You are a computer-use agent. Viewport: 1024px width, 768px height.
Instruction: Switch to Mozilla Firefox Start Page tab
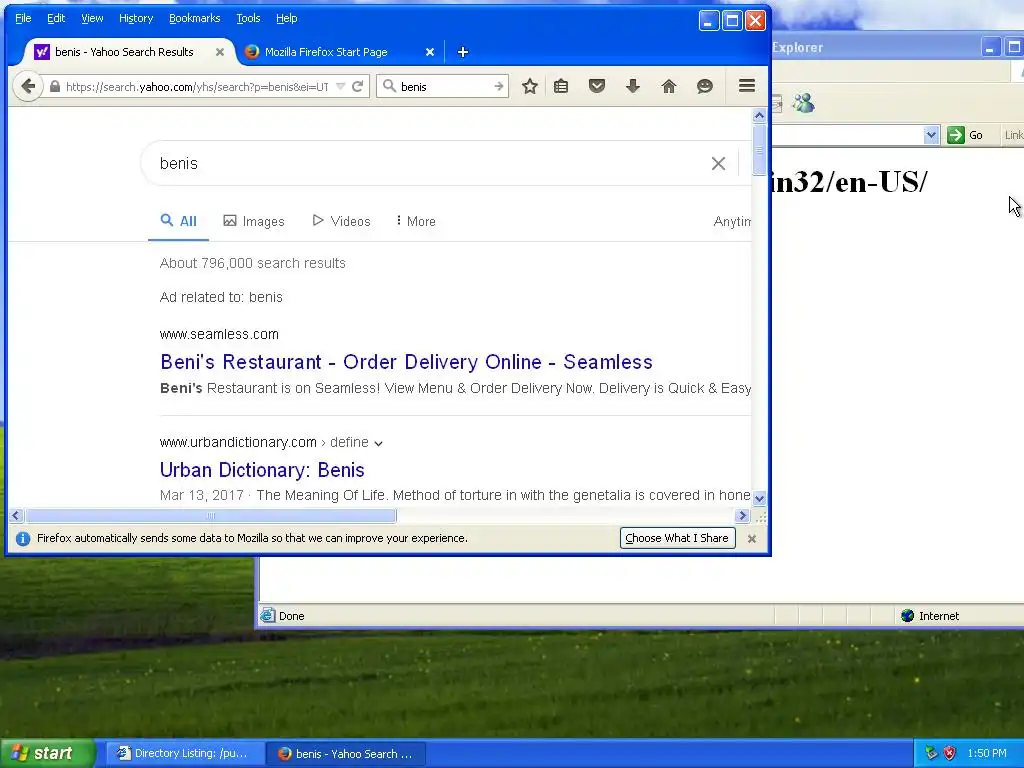click(x=327, y=52)
